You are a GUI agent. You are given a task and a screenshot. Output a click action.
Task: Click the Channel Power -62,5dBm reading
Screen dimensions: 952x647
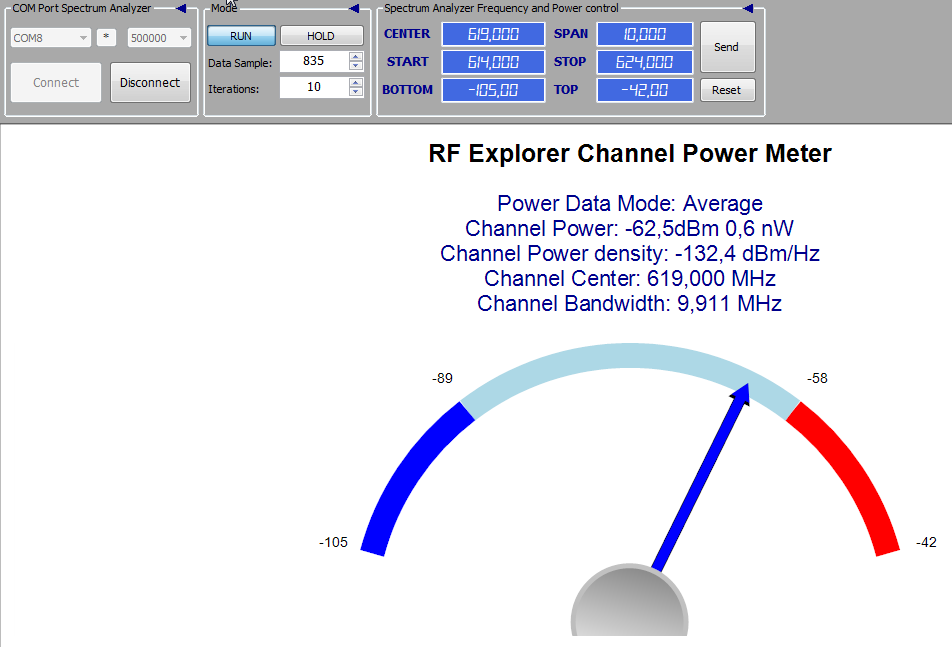pyautogui.click(x=630, y=228)
